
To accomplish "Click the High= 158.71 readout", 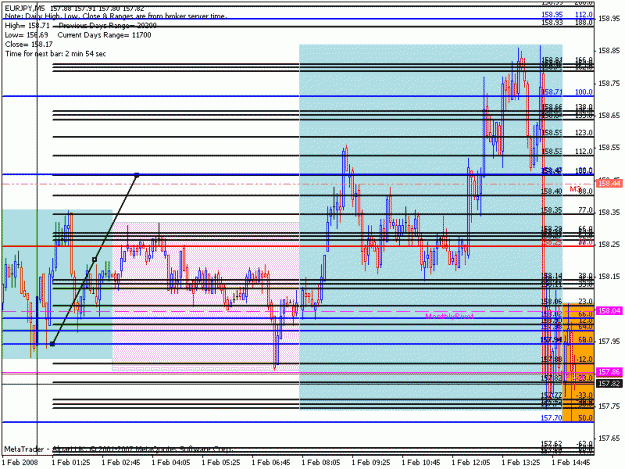I will pos(27,26).
